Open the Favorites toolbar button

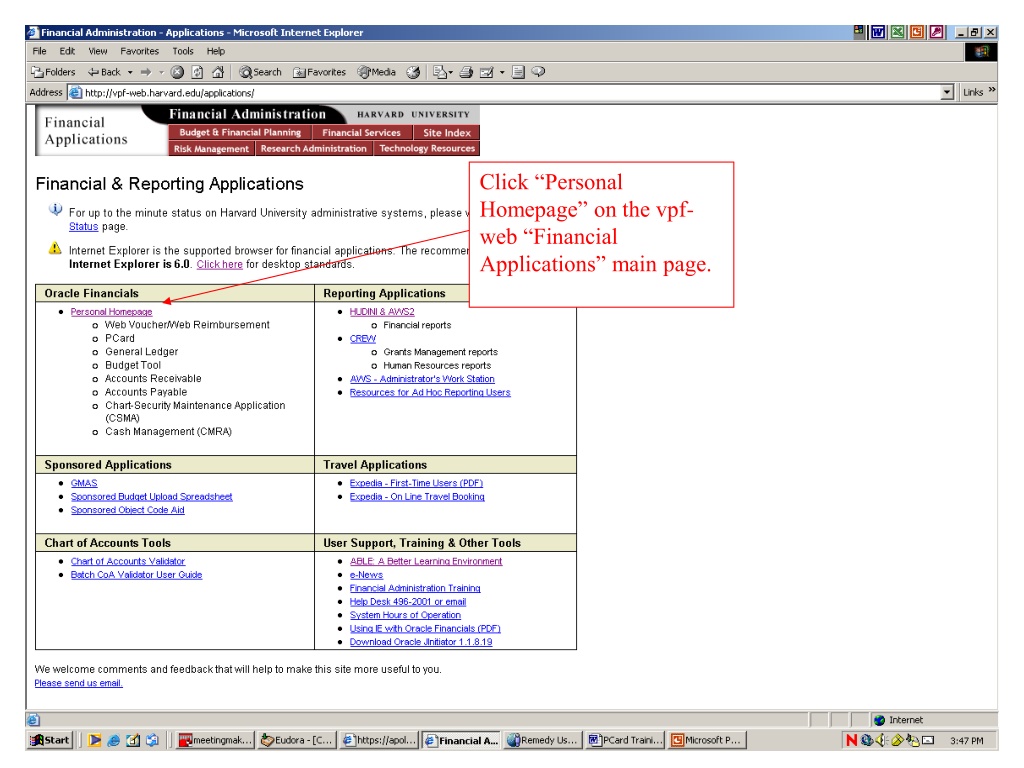coord(319,72)
